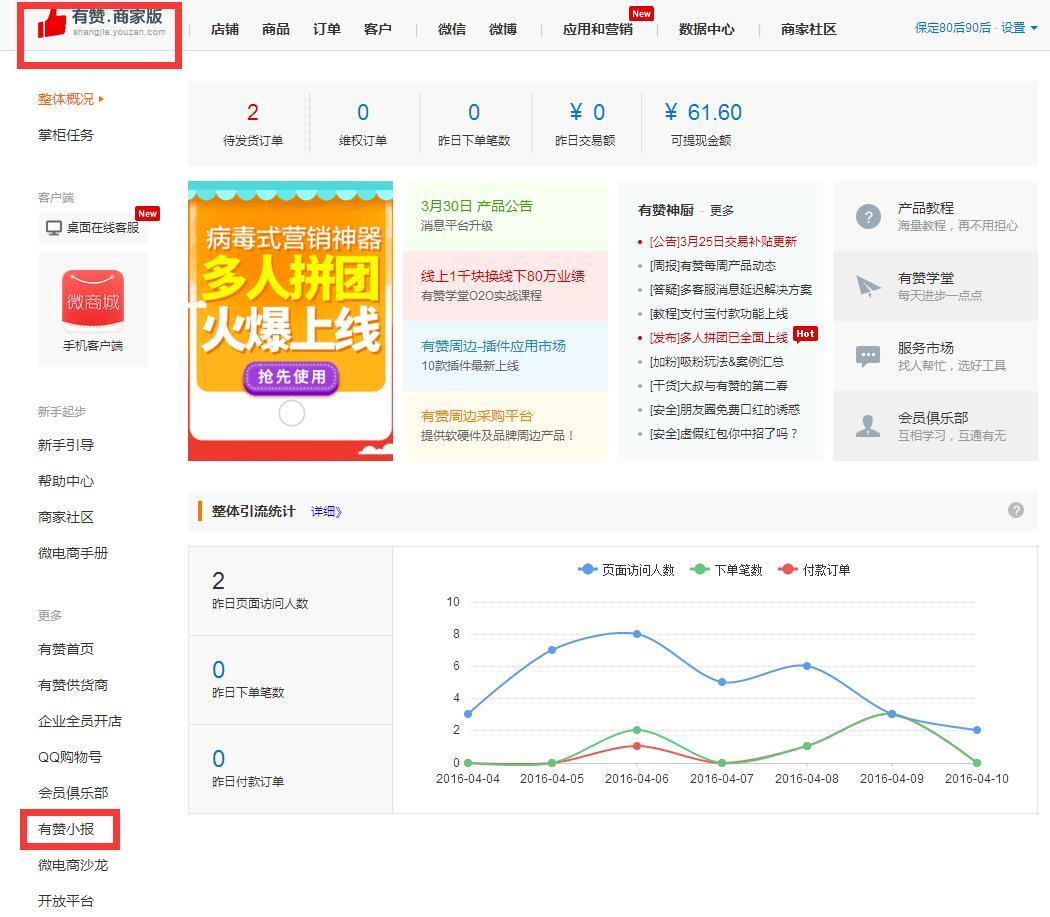
Task: Open the 设置 dropdown arrow
Action: [x=1034, y=28]
